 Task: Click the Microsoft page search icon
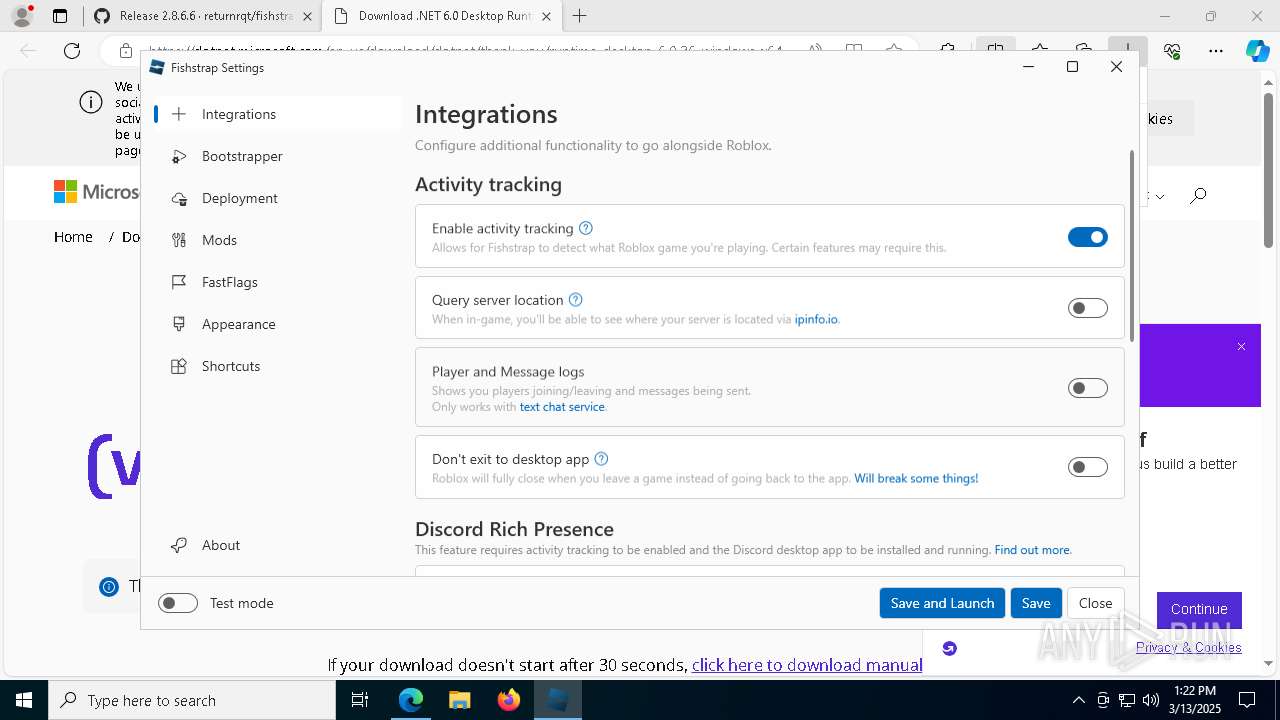pos(1198,195)
